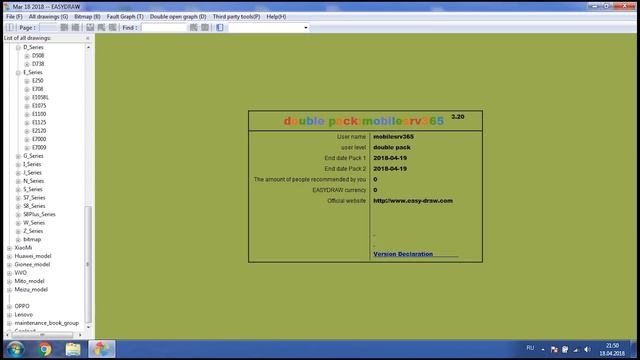This screenshot has height=360, width=640.
Task: Collapse the E_Series tree node
Action: point(18,73)
